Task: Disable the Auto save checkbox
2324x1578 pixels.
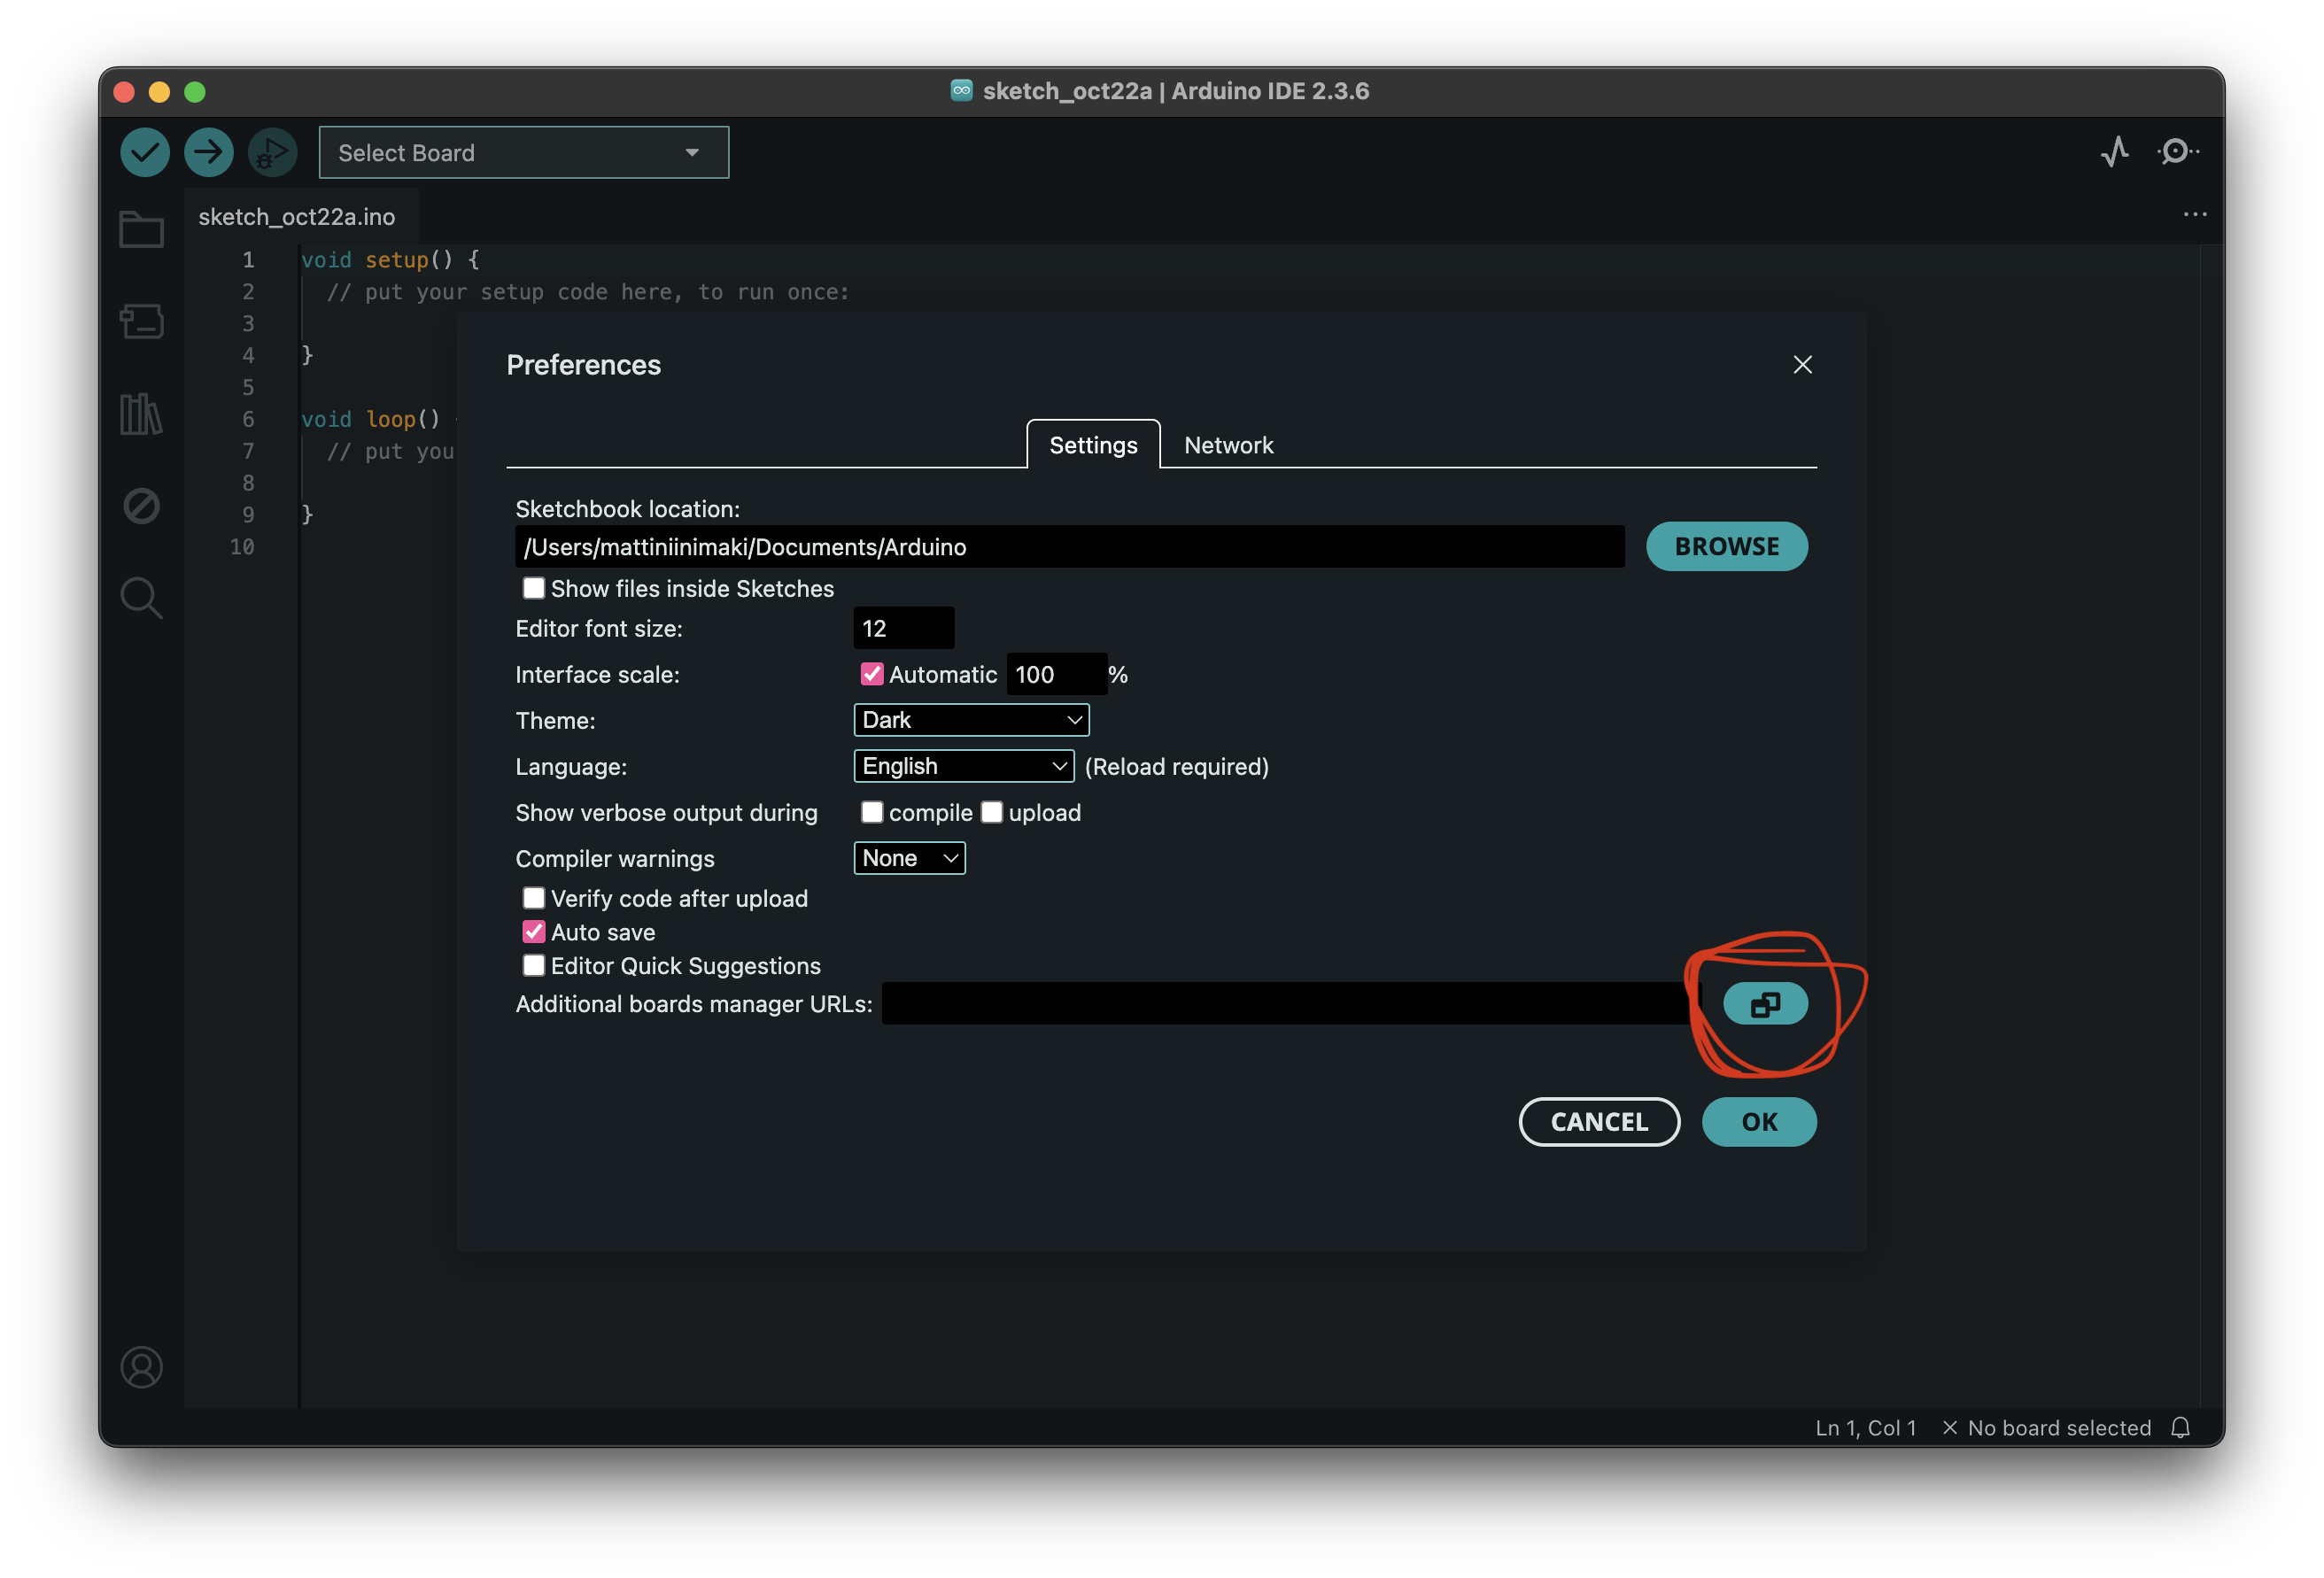Action: pyautogui.click(x=534, y=932)
